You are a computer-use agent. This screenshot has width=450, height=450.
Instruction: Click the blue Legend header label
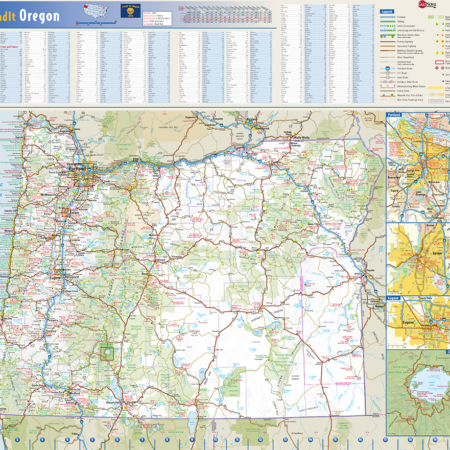click(387, 12)
